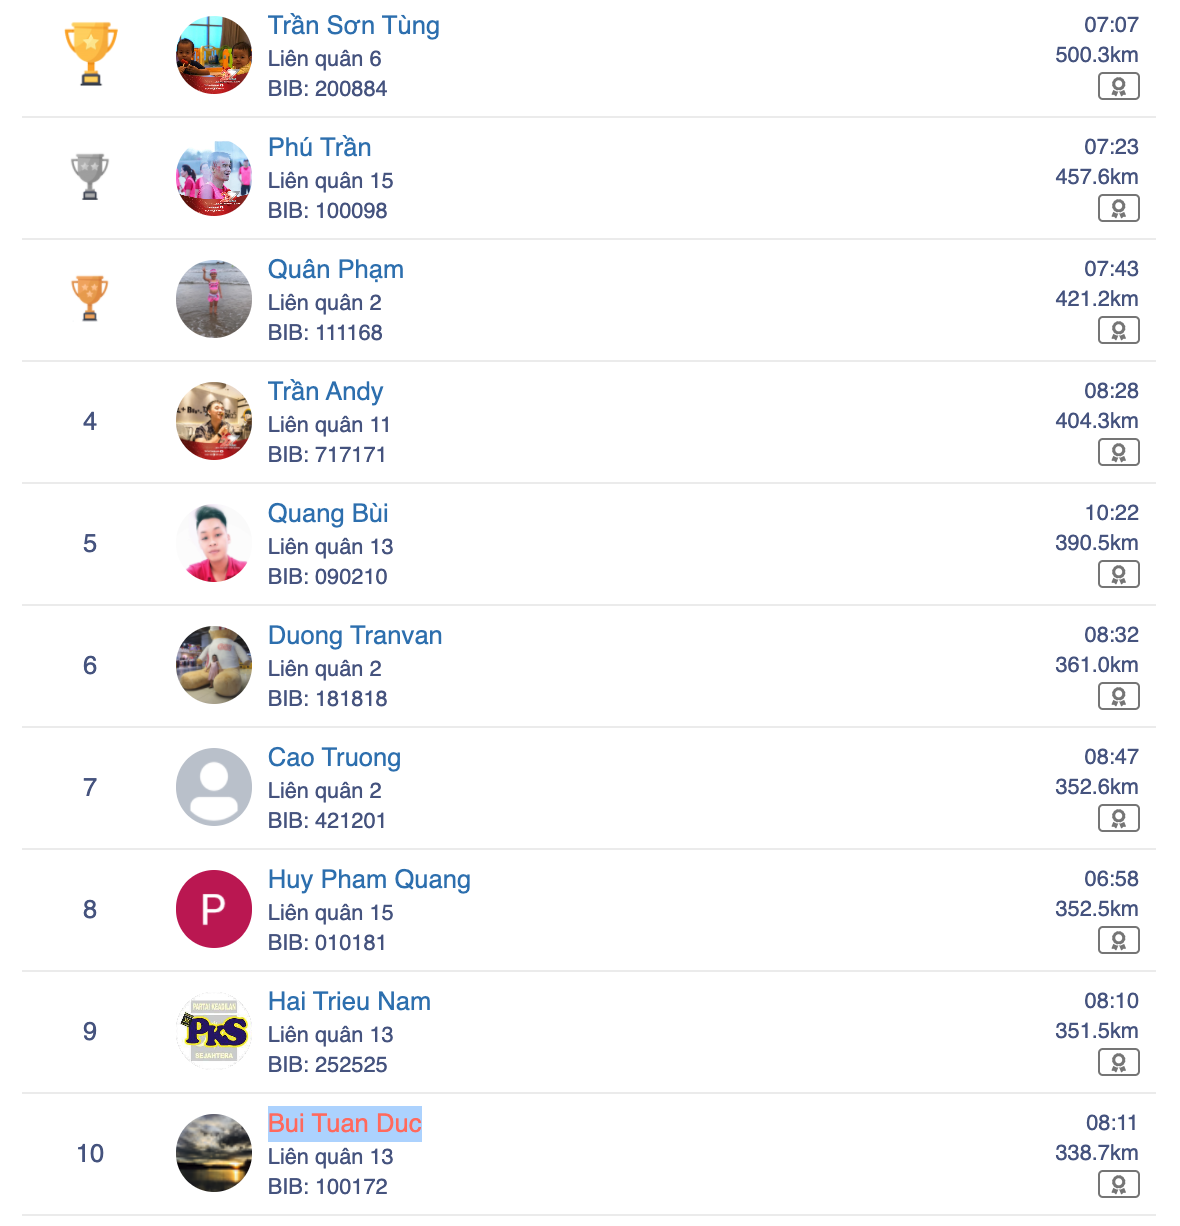1180x1226 pixels.
Task: Open certificate badge for Huy Pham Quang
Action: click(x=1118, y=941)
